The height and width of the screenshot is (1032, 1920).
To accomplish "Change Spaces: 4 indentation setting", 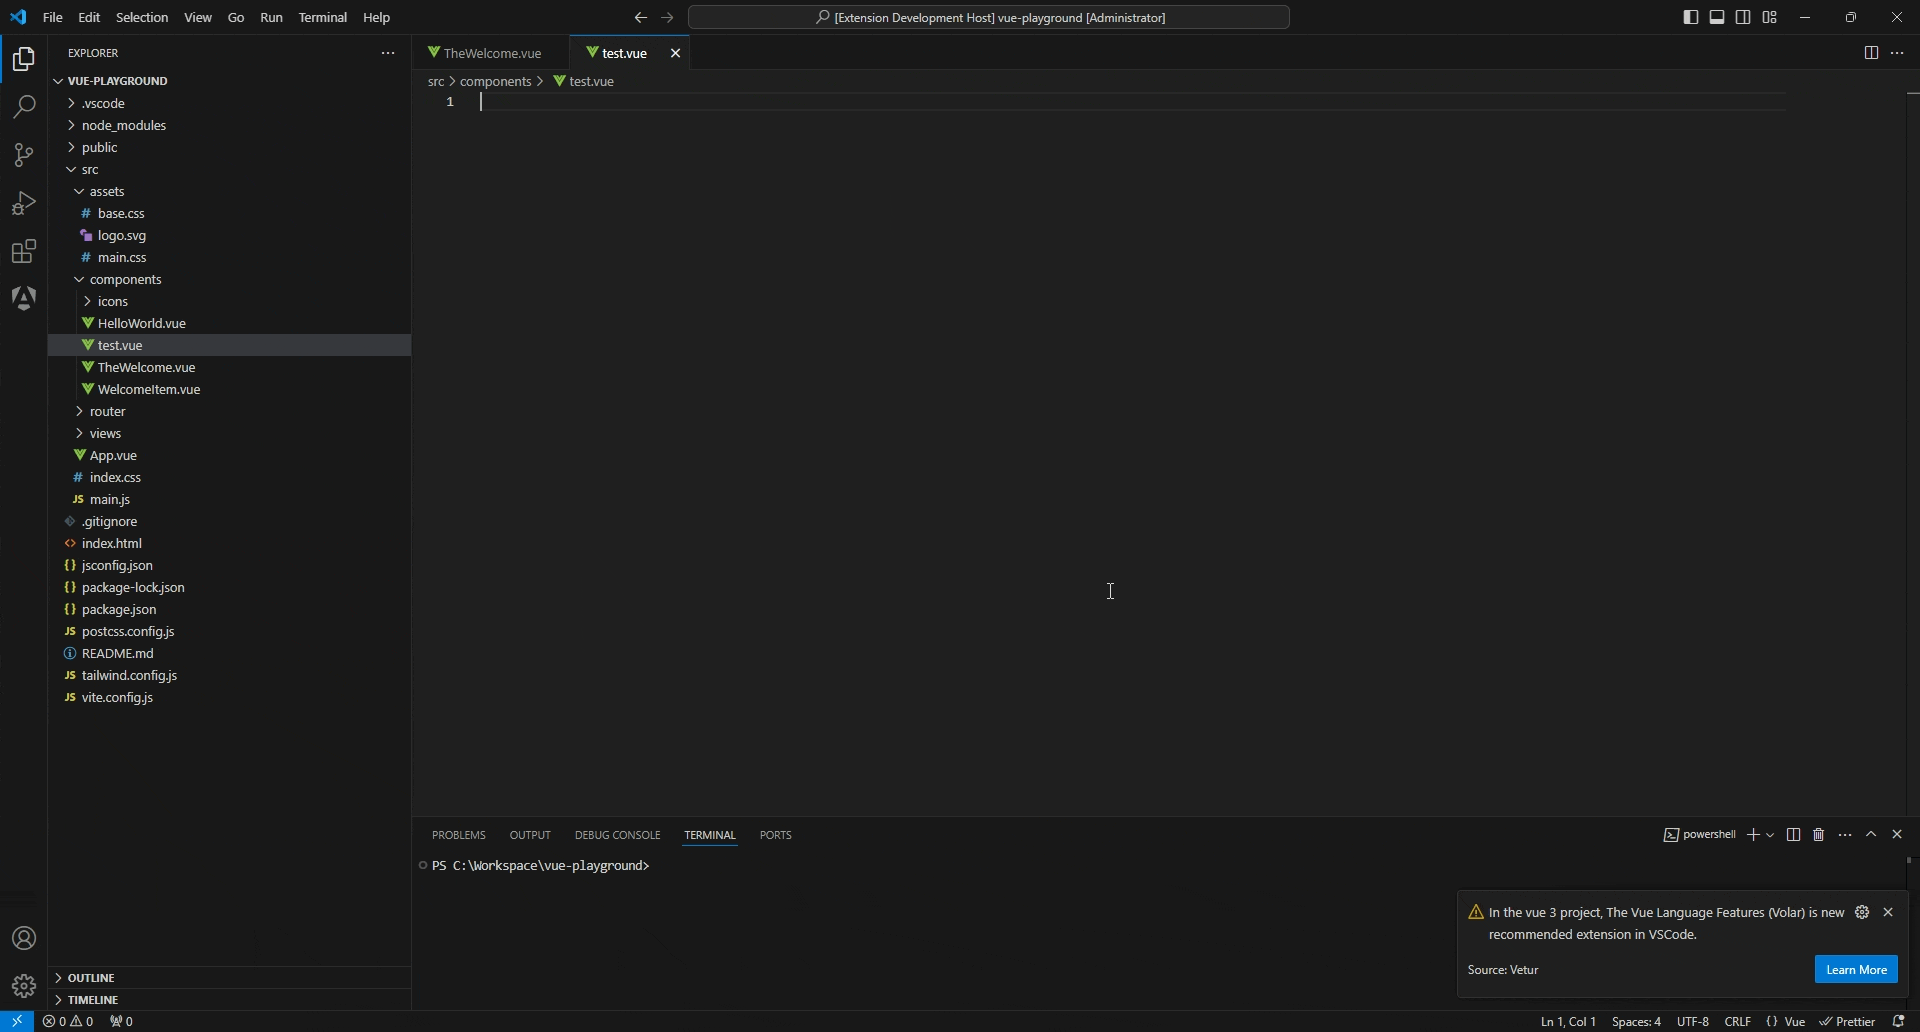I will pyautogui.click(x=1637, y=1022).
